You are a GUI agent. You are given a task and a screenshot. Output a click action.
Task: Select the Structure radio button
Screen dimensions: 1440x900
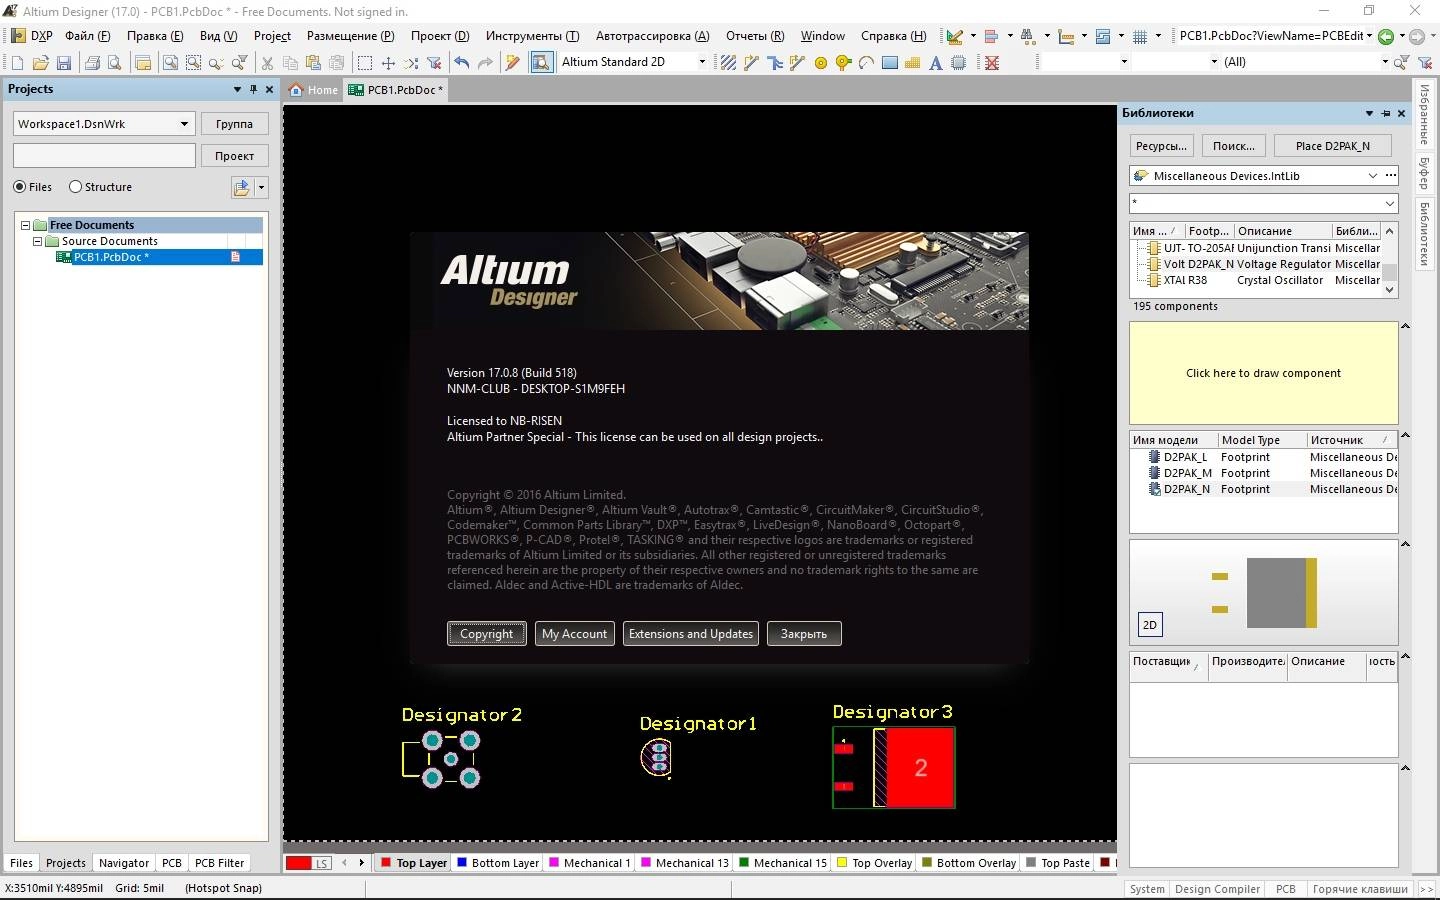point(75,187)
